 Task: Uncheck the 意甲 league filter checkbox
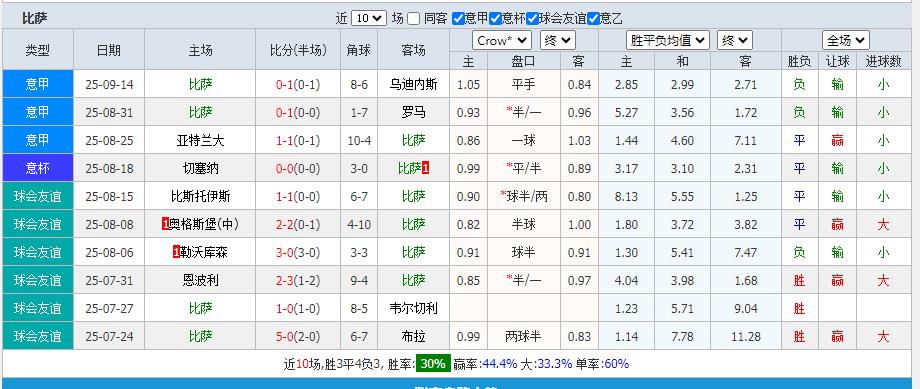coord(458,19)
